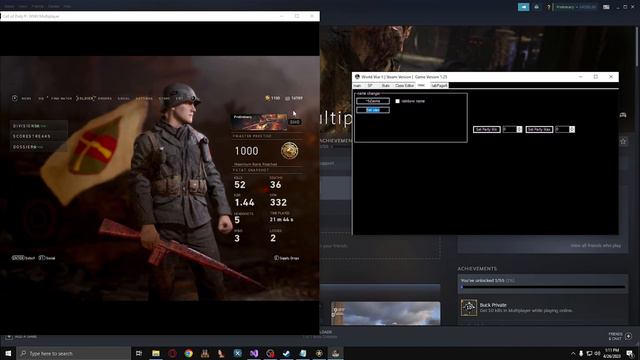Switch to the SP tab in trainer
The image size is (640, 360).
pos(370,85)
